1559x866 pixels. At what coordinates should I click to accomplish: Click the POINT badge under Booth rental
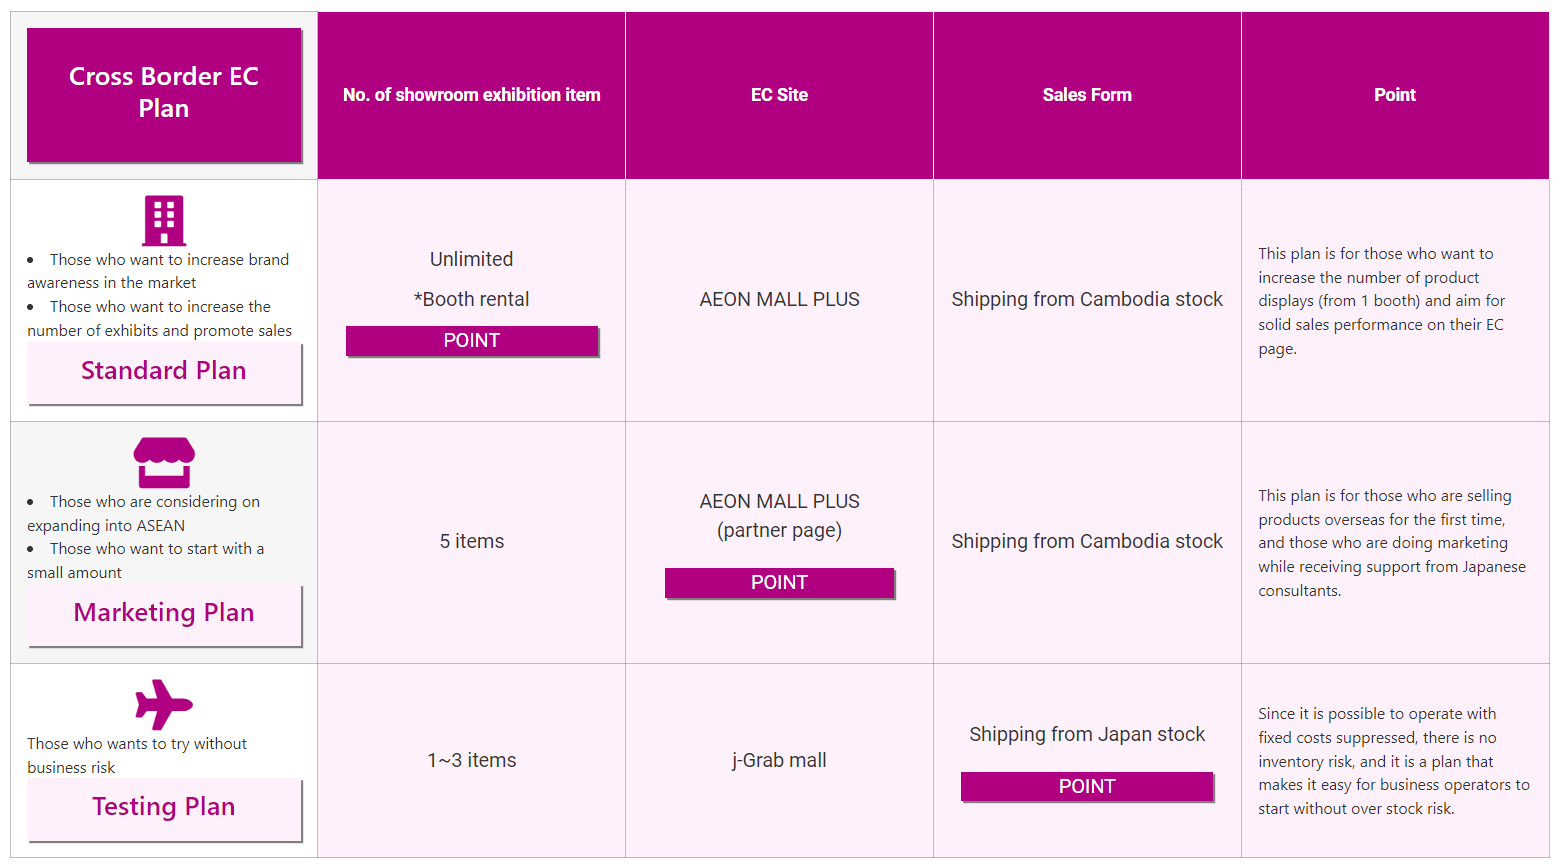(x=471, y=341)
